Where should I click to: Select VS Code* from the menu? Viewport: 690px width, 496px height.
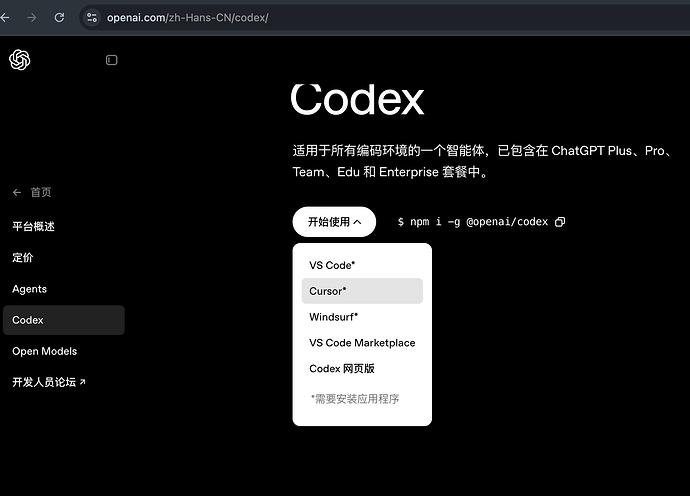(x=362, y=265)
